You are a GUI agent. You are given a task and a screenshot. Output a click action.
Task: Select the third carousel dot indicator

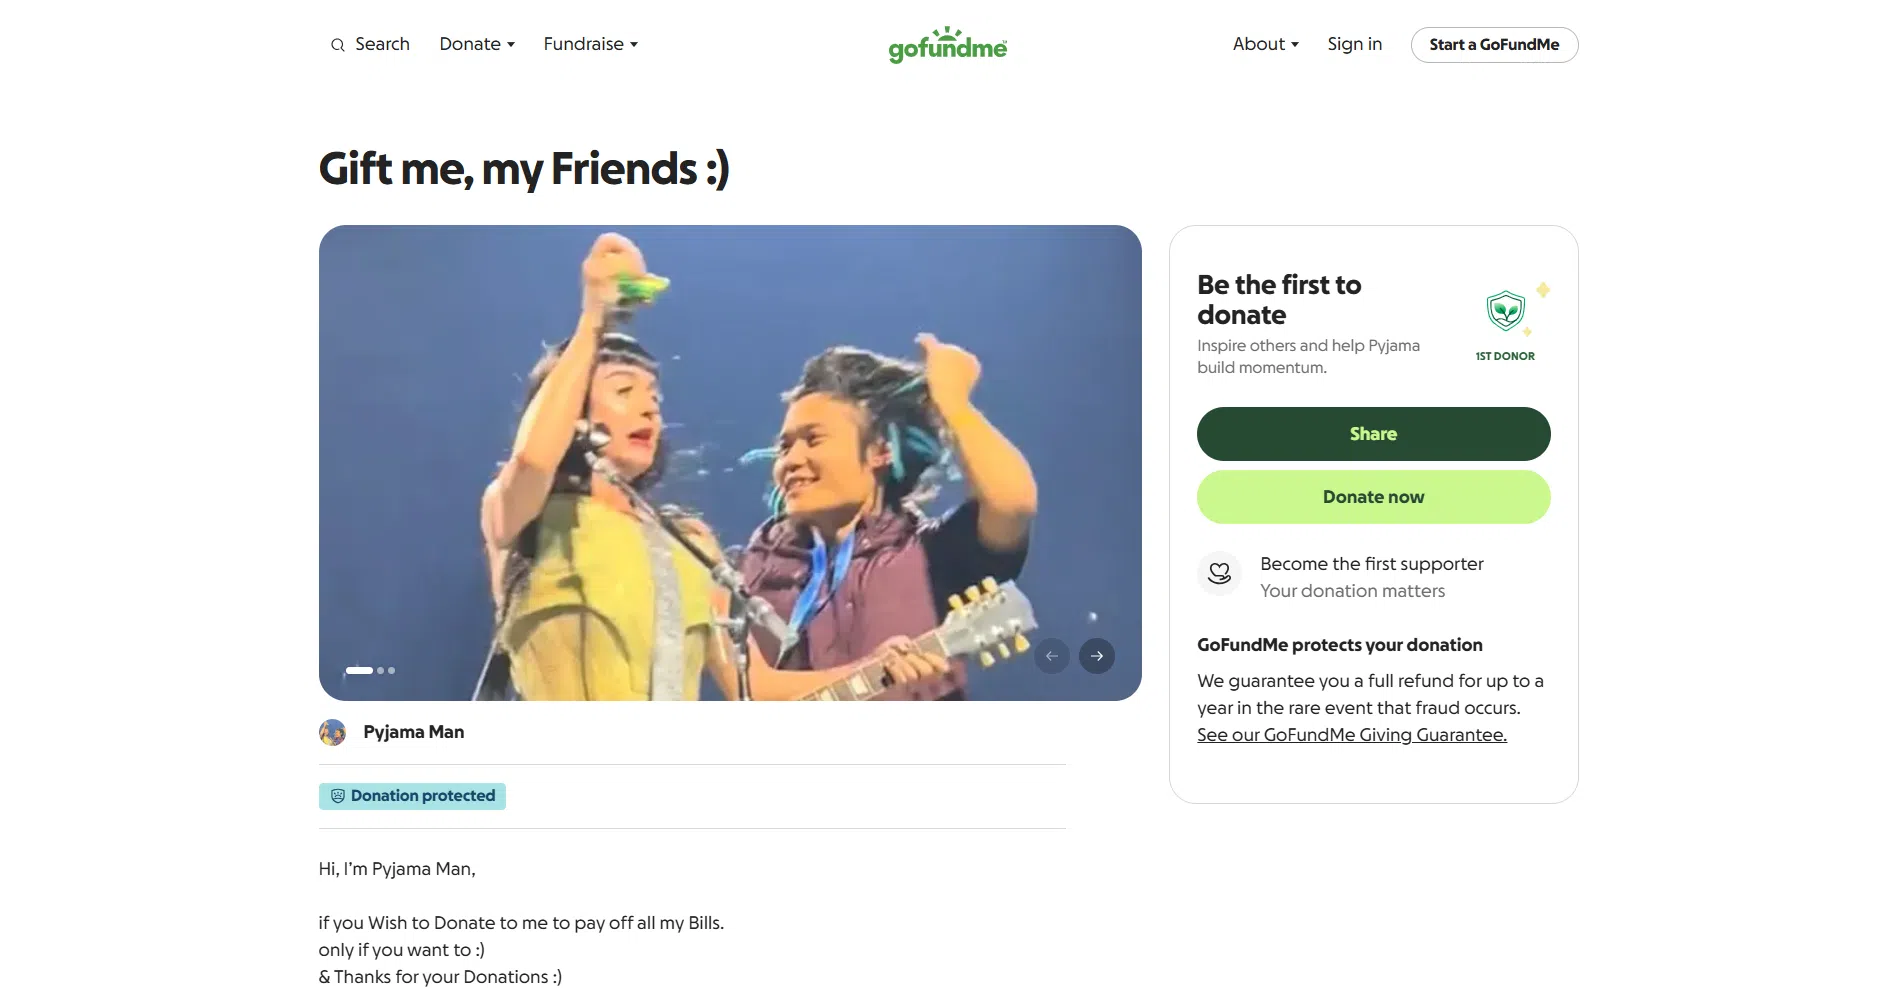coord(392,671)
